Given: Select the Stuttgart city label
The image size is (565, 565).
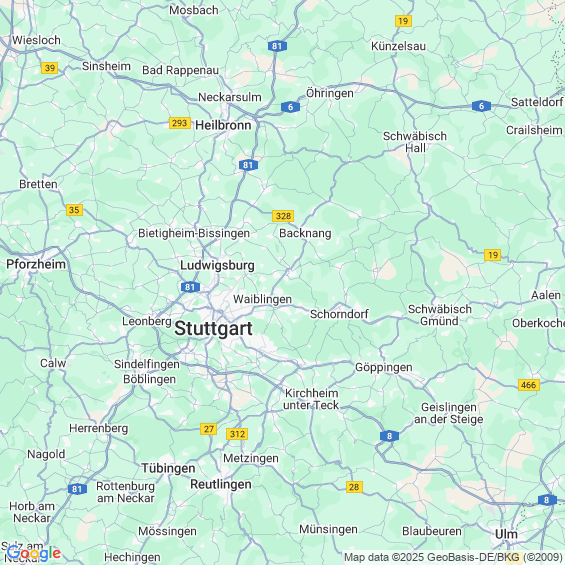Looking at the screenshot, I should (213, 329).
